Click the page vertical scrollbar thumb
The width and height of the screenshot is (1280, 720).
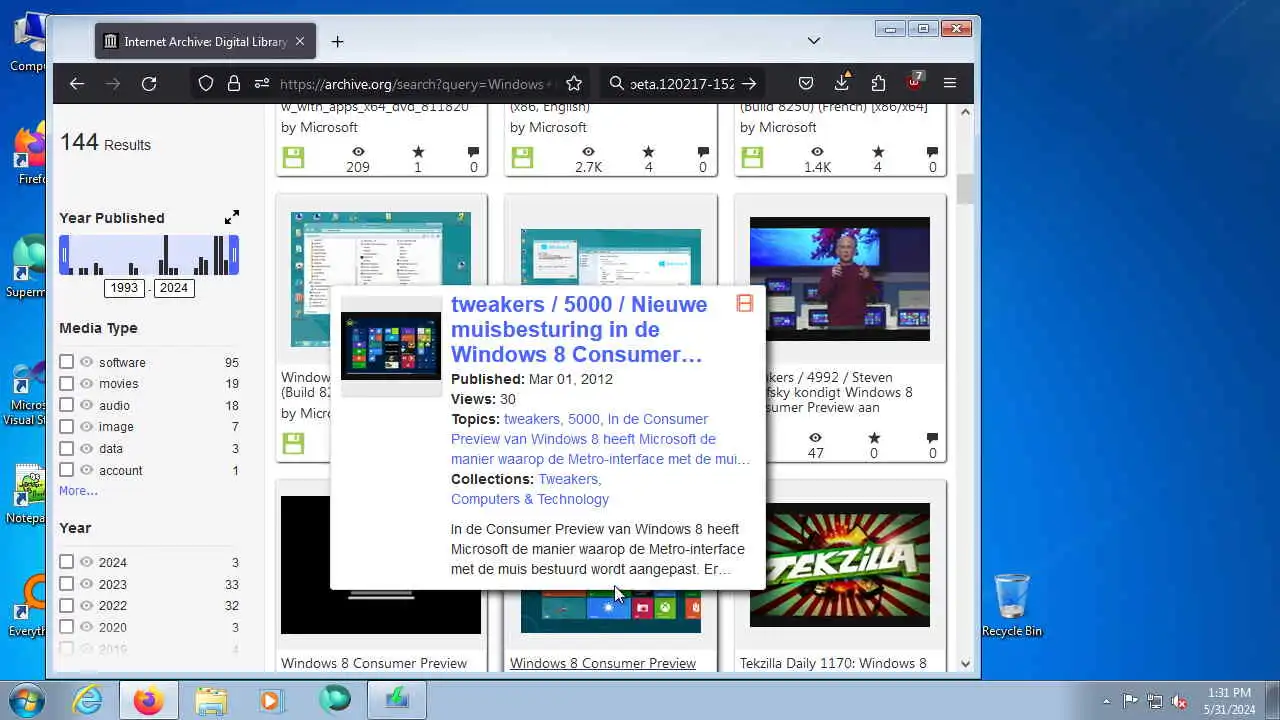pyautogui.click(x=965, y=188)
